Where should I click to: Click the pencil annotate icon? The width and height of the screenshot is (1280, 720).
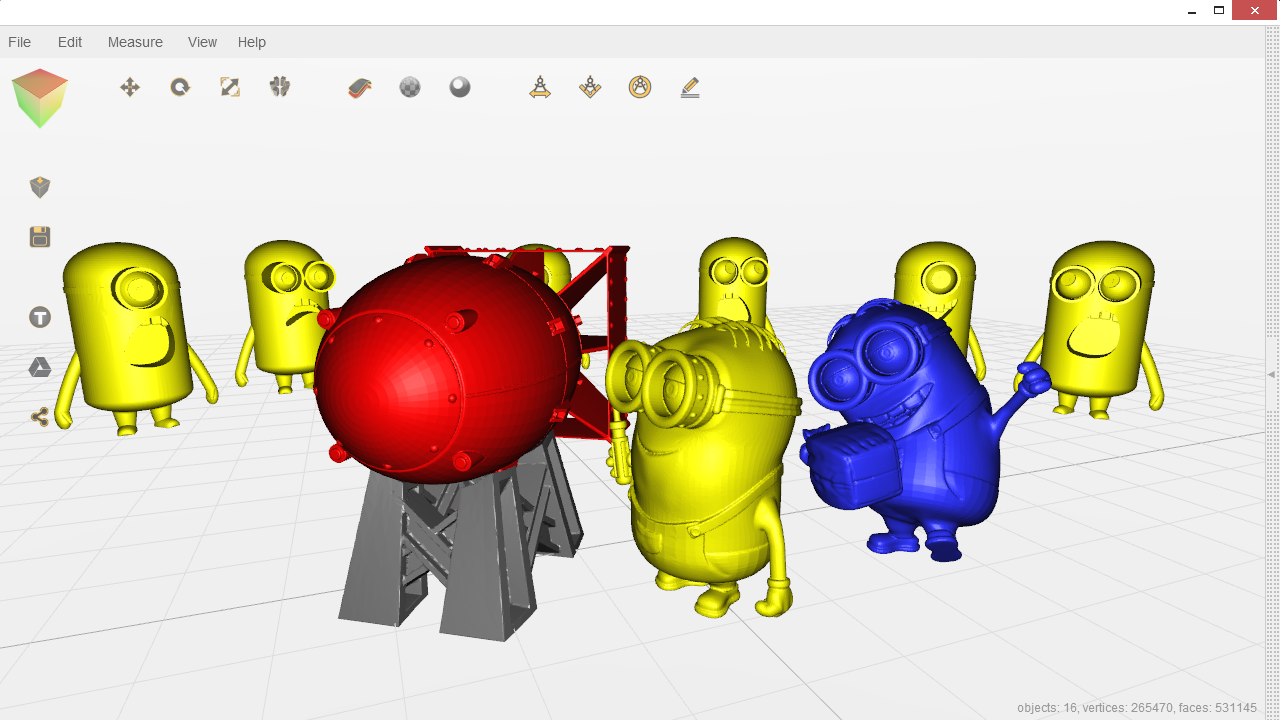click(x=690, y=88)
